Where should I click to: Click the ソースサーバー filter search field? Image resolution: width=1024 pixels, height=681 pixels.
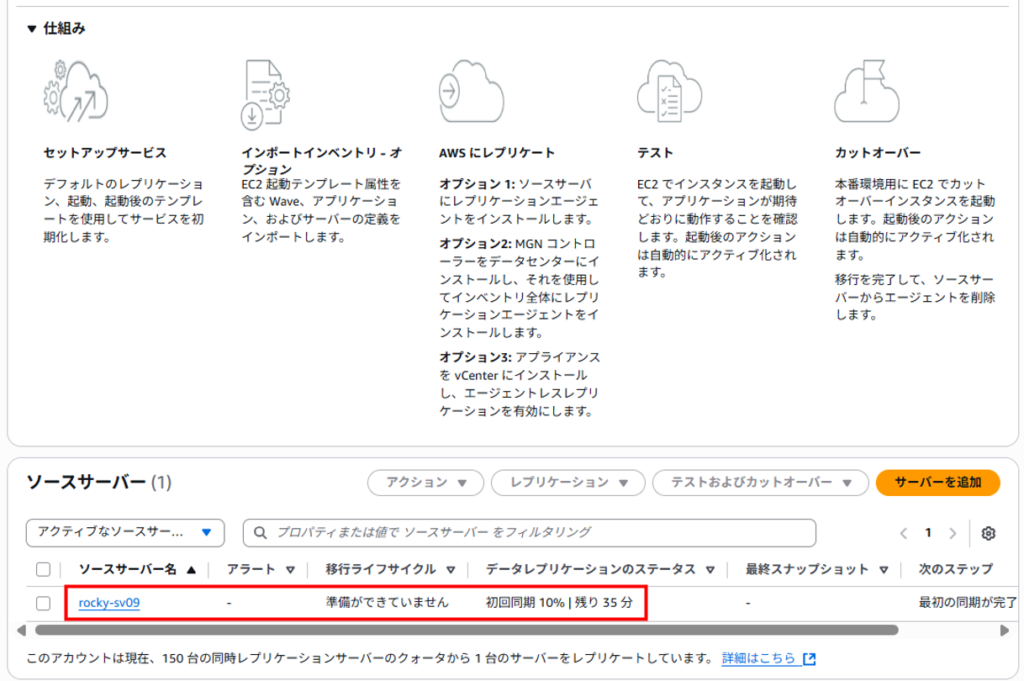(530, 533)
